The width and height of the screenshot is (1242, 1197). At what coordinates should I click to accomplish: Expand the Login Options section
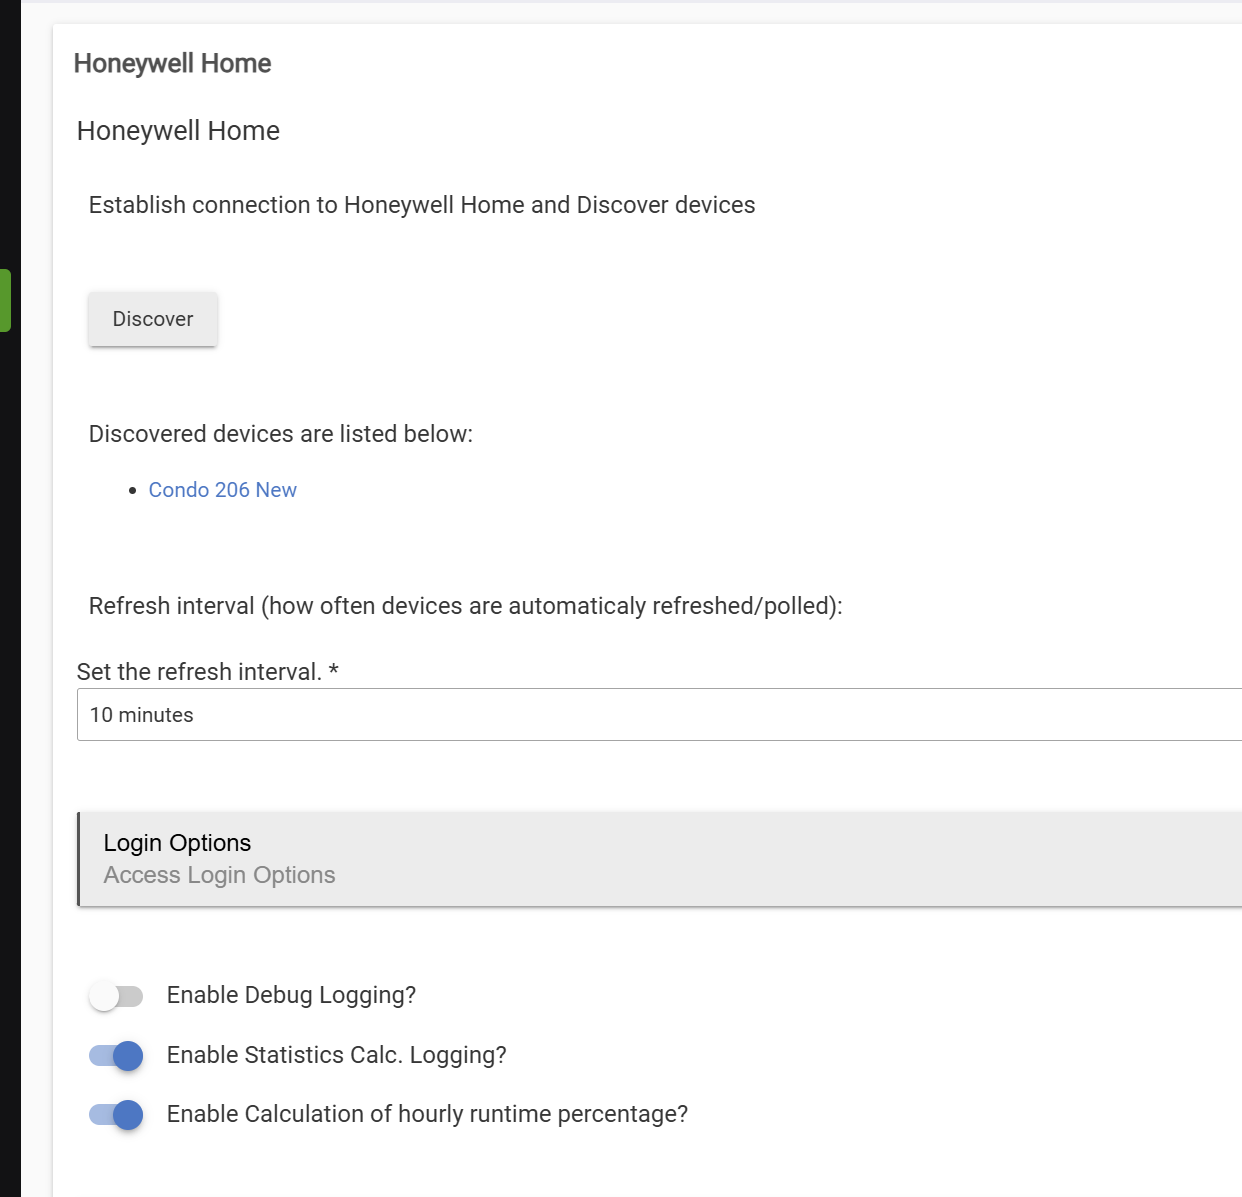(659, 859)
